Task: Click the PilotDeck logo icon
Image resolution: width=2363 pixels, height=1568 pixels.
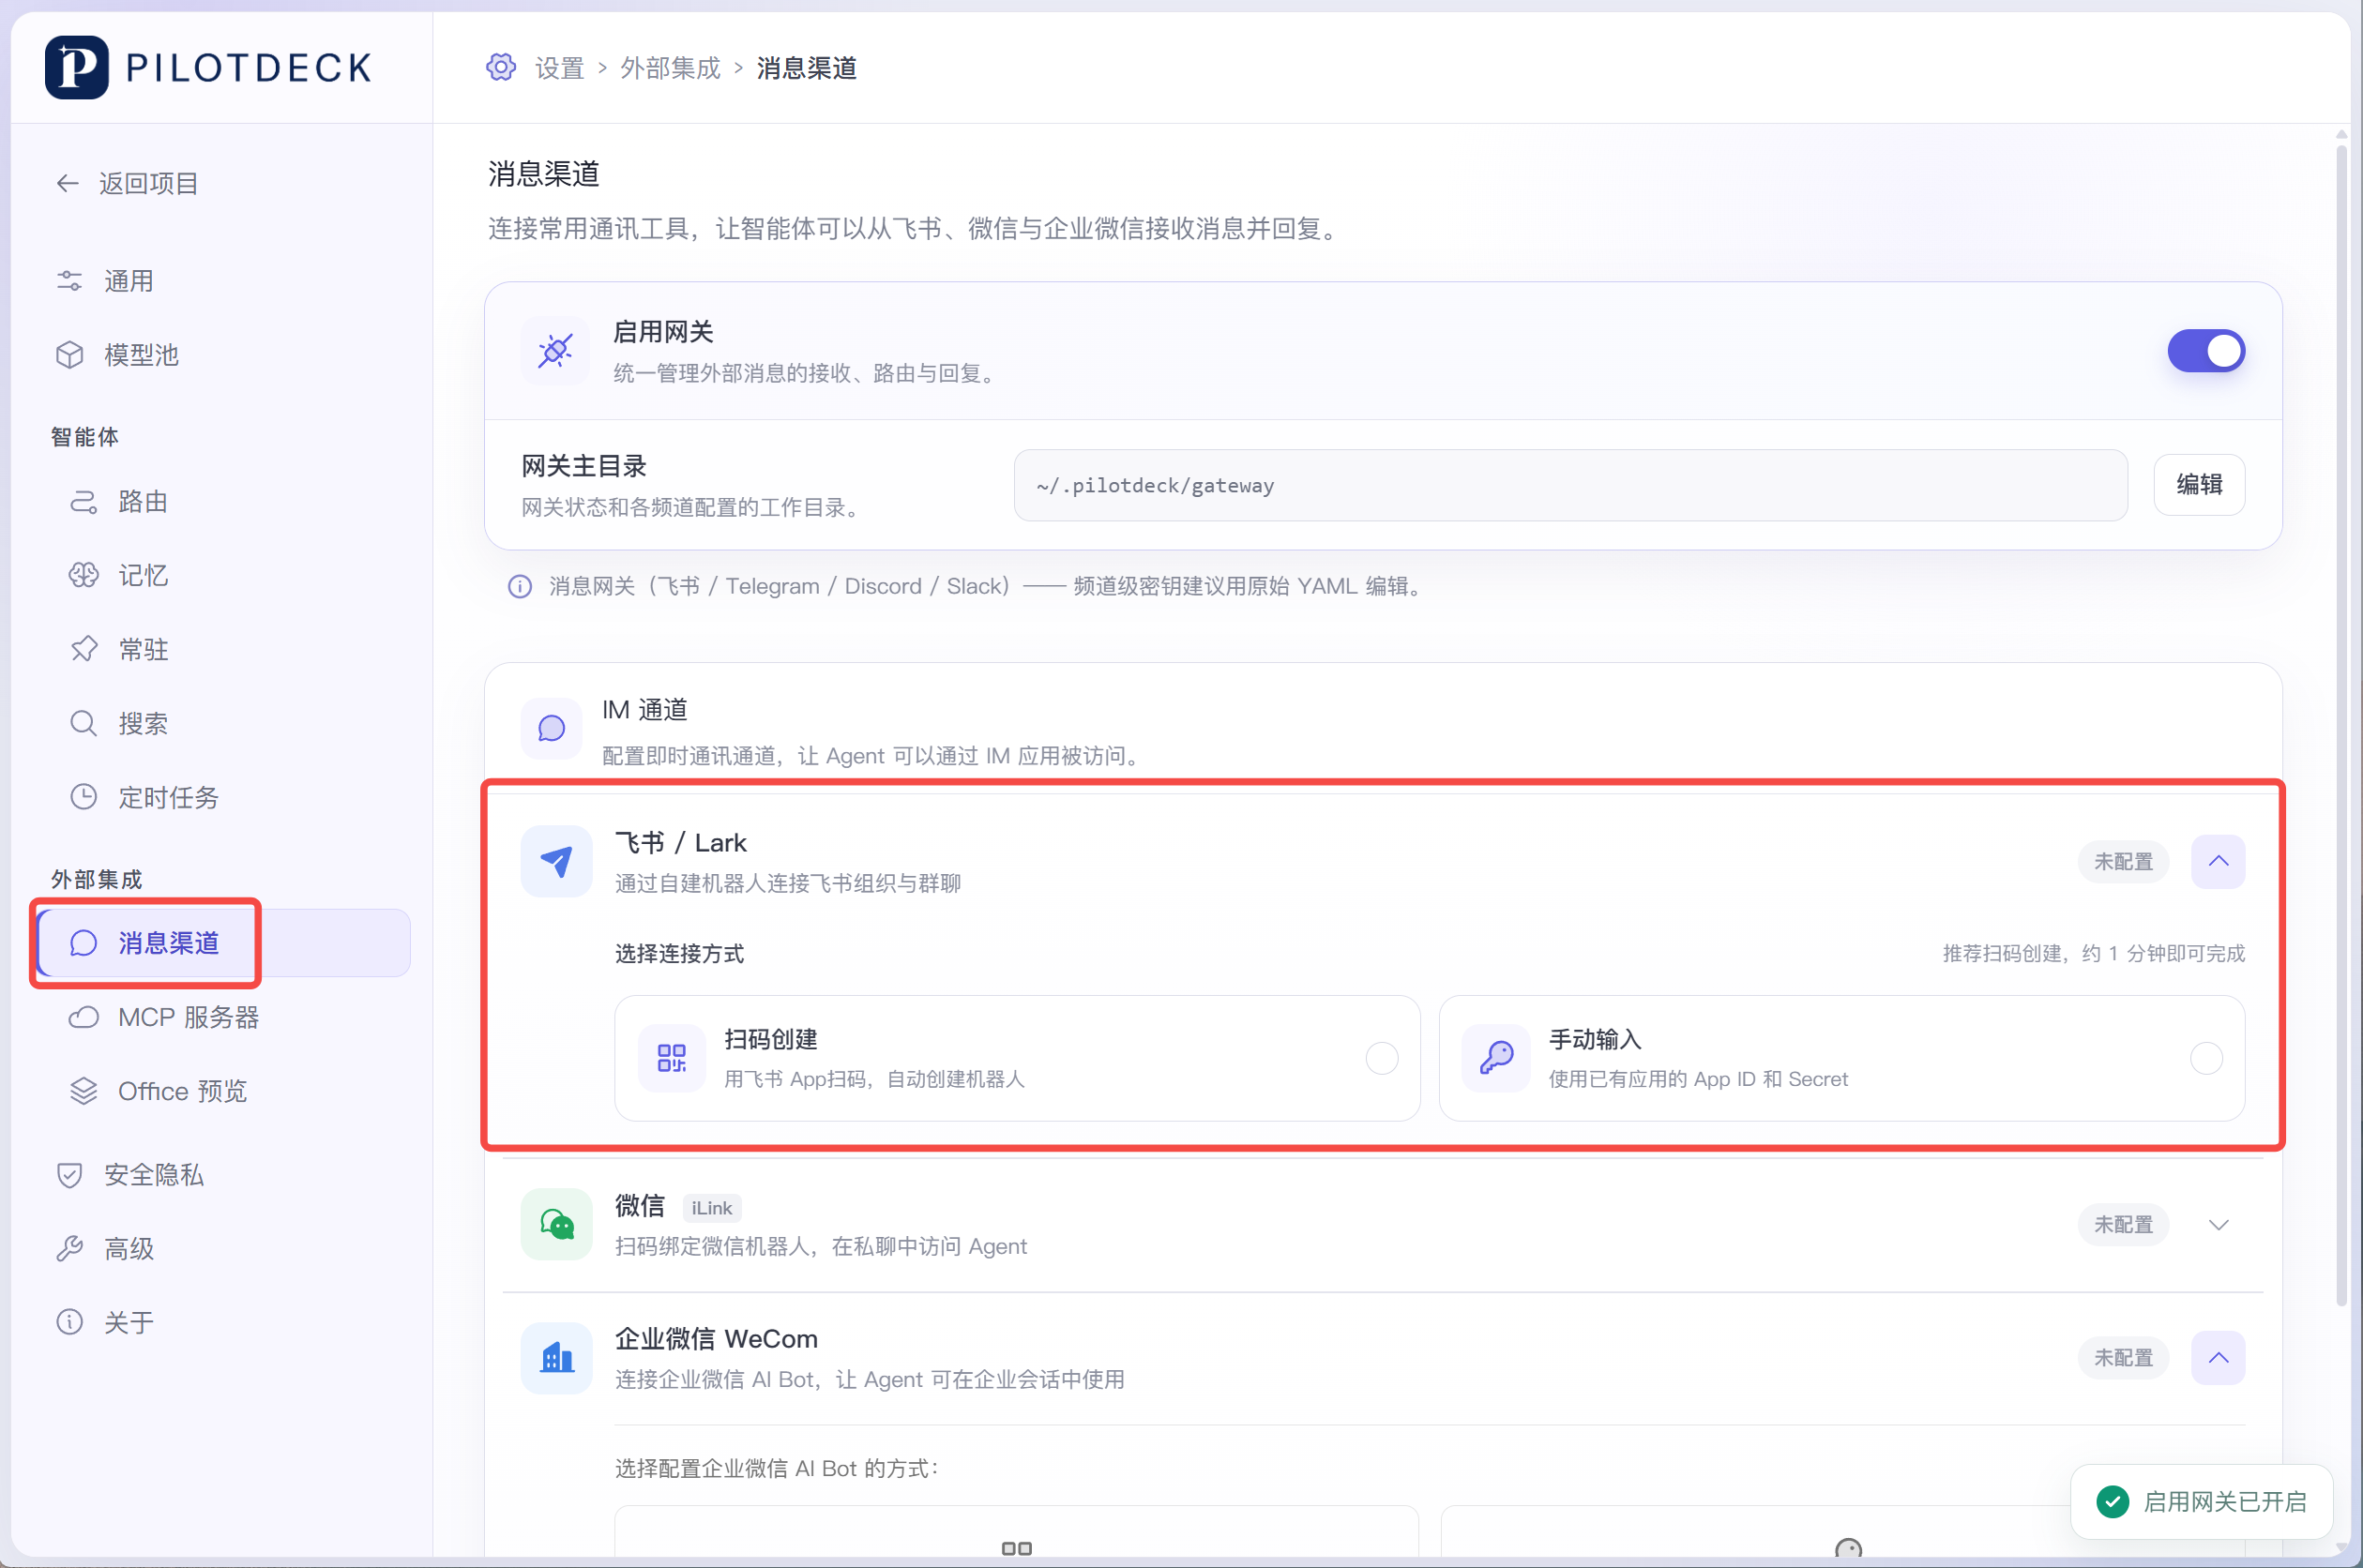Action: [76, 68]
